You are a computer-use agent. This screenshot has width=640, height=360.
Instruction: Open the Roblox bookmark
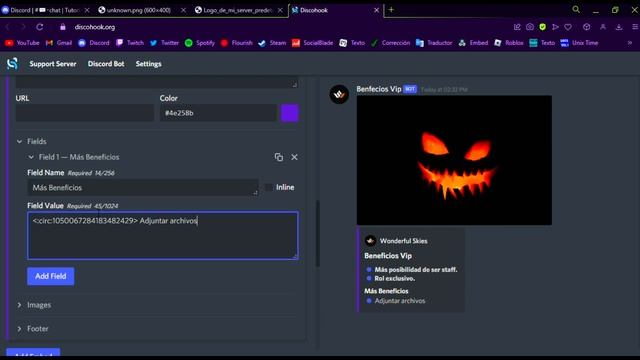point(509,43)
